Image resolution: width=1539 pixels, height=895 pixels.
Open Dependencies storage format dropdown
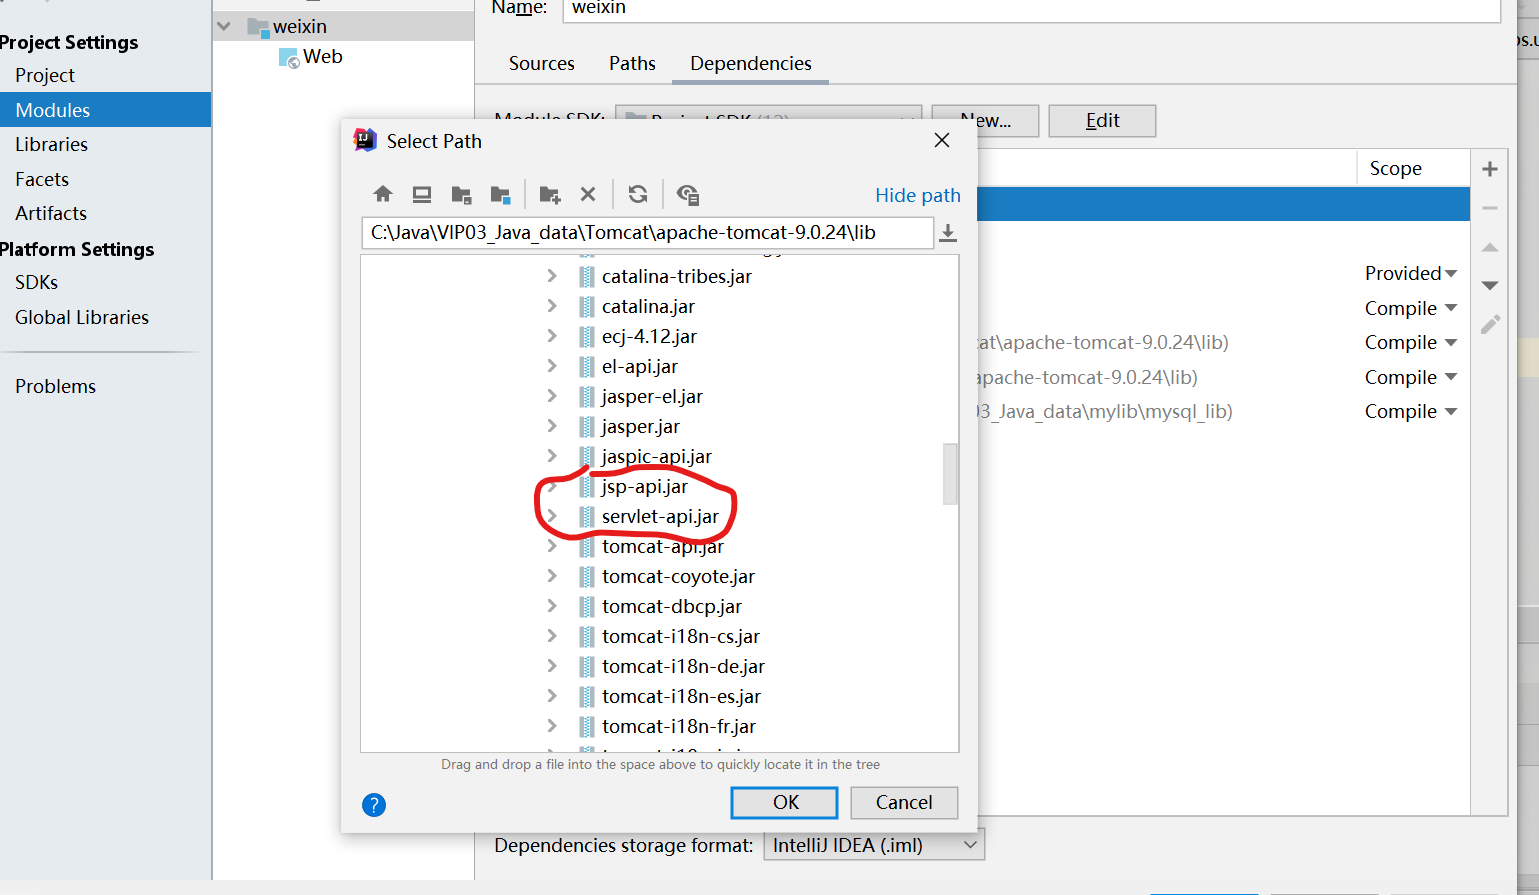click(874, 845)
